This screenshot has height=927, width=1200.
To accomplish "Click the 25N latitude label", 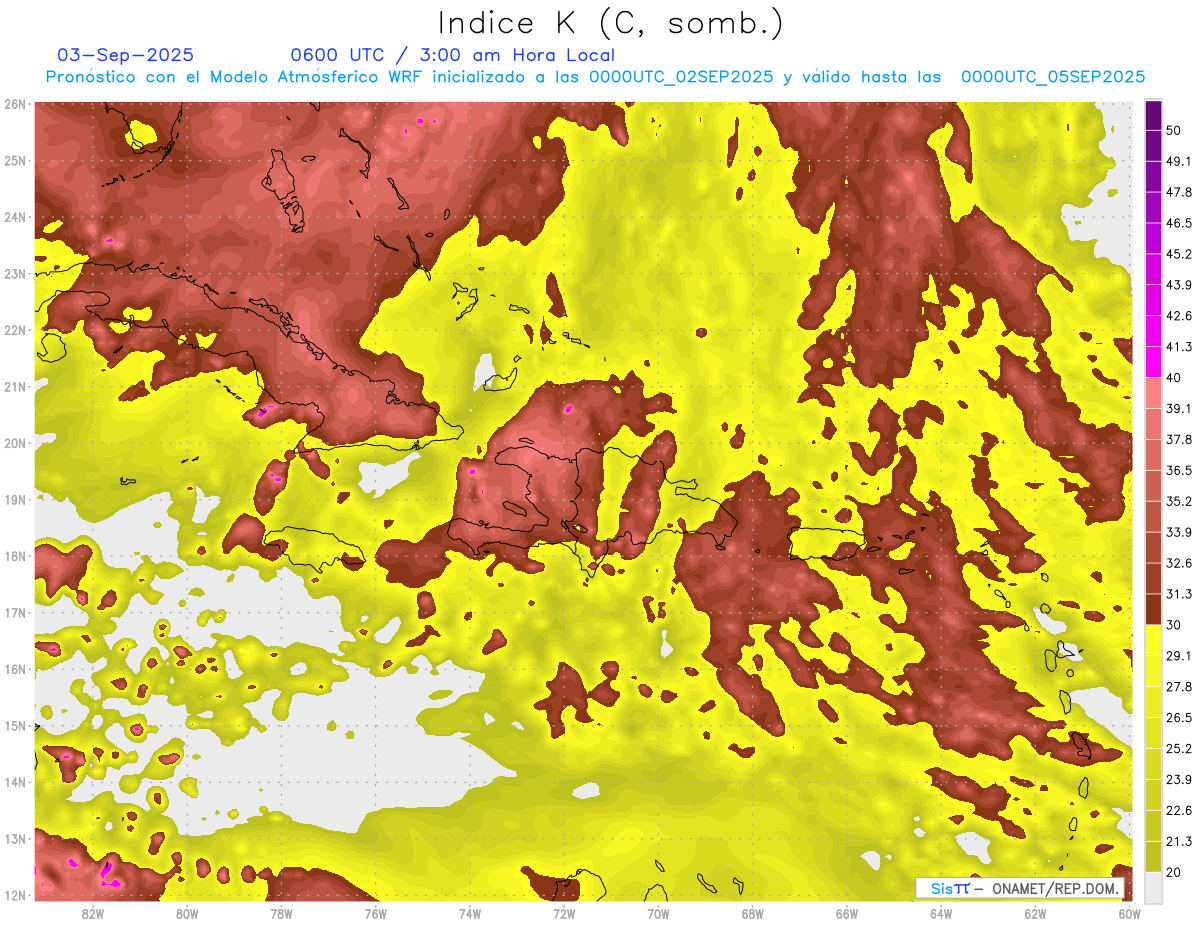I will tap(14, 160).
